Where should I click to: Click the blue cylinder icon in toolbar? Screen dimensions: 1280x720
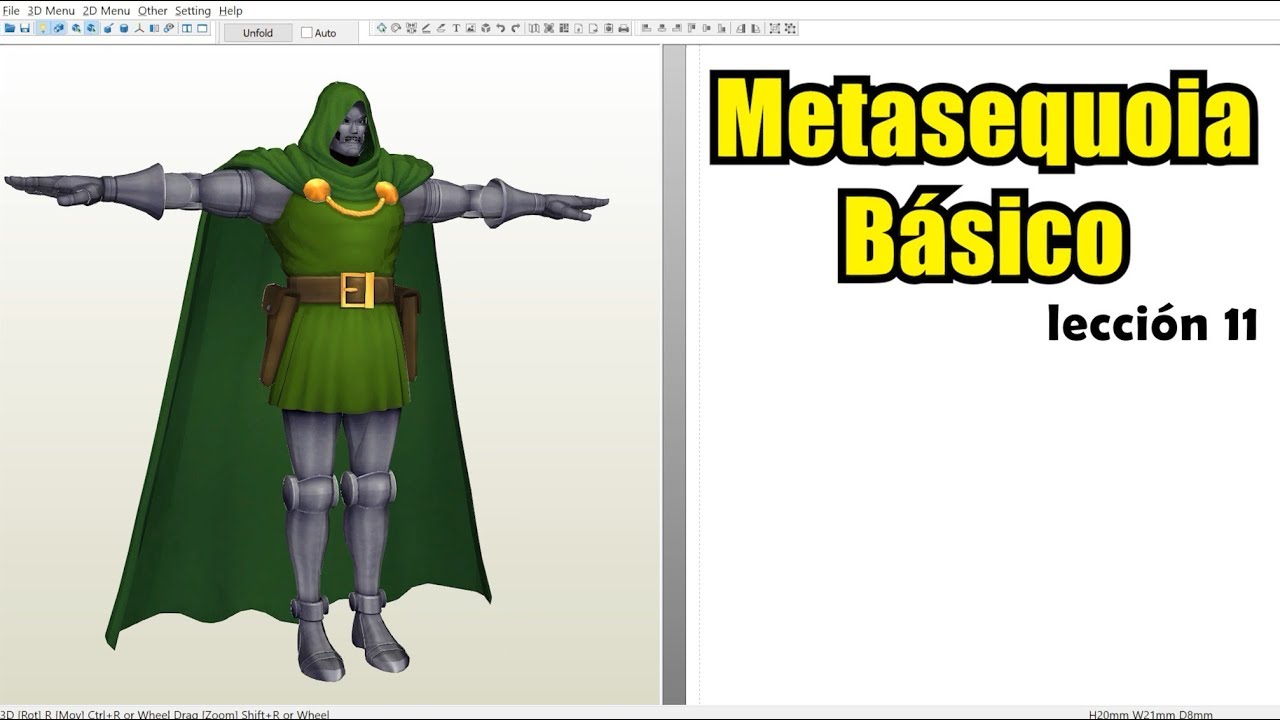(x=124, y=28)
